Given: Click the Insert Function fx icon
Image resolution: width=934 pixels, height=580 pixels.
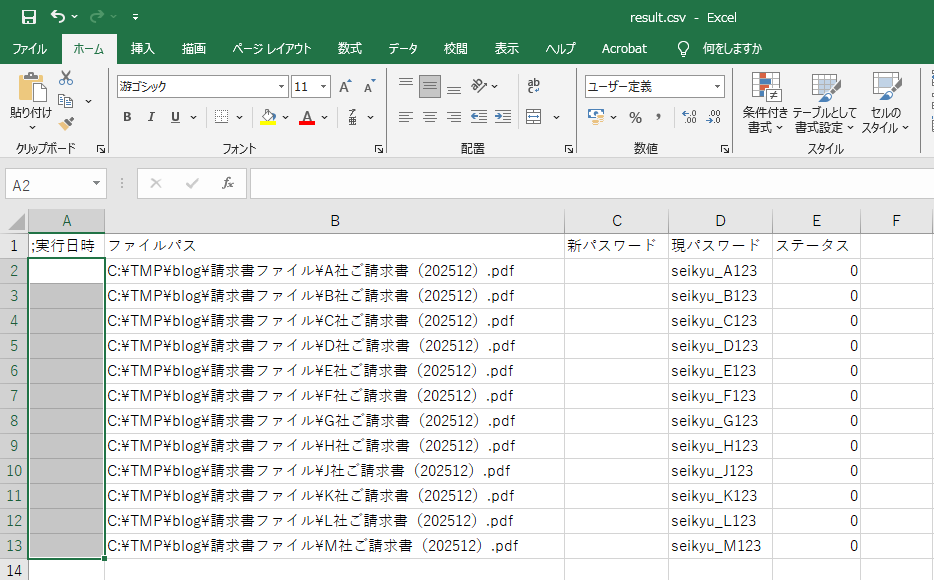Looking at the screenshot, I should click(x=228, y=184).
